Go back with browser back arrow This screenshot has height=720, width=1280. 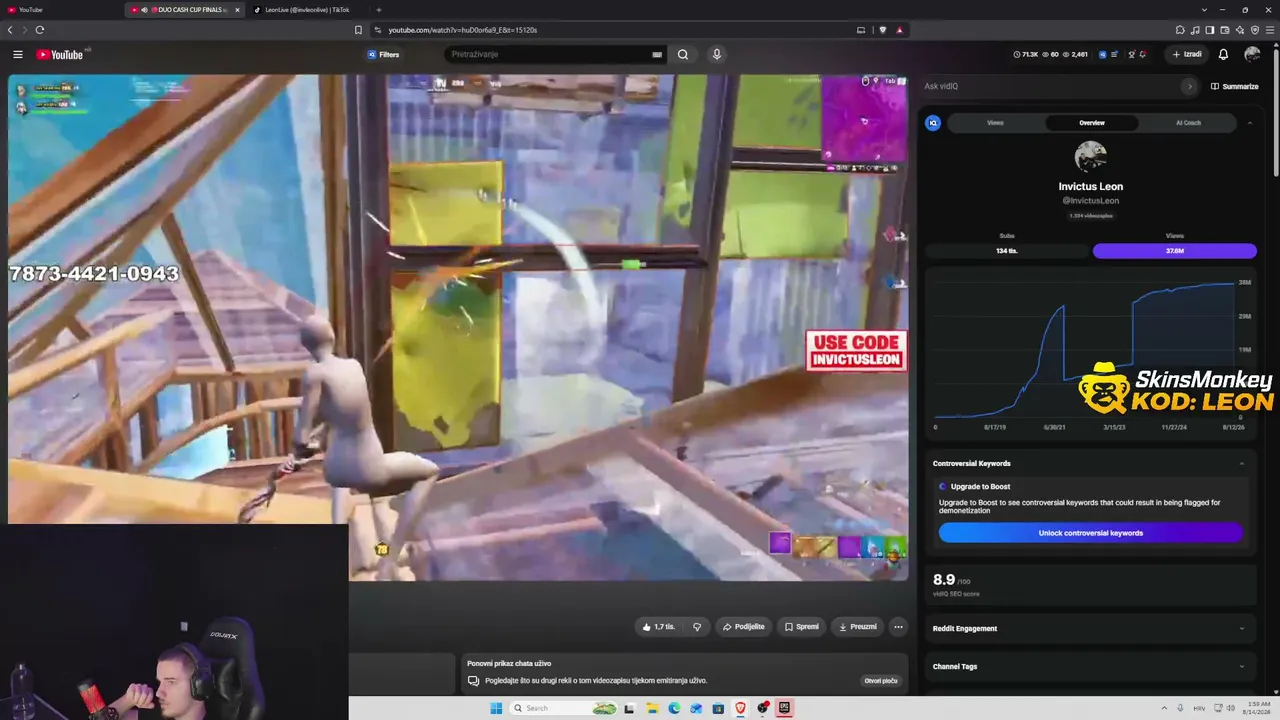coord(11,30)
